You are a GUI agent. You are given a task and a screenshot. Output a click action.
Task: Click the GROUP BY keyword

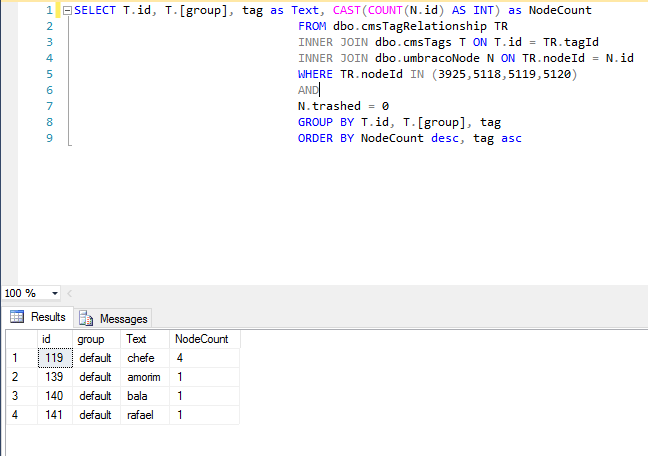(326, 122)
